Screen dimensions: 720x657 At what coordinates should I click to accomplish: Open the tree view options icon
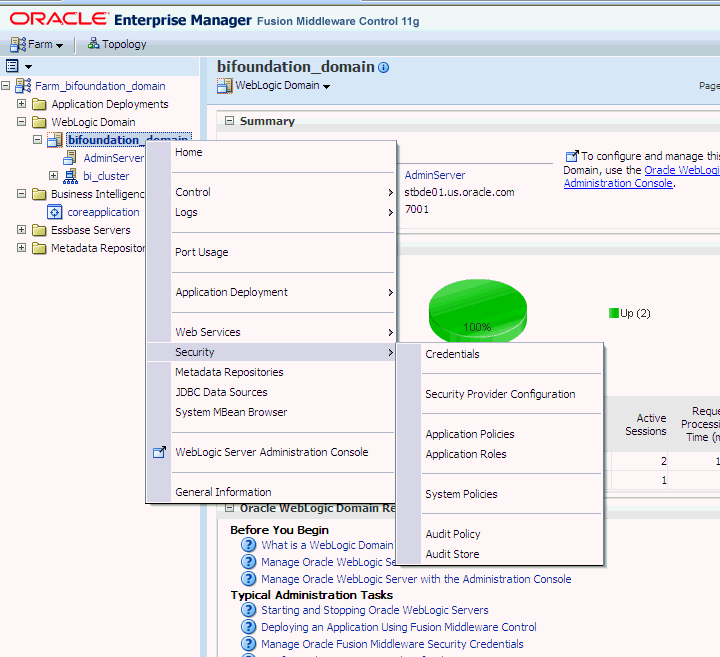click(x=12, y=66)
